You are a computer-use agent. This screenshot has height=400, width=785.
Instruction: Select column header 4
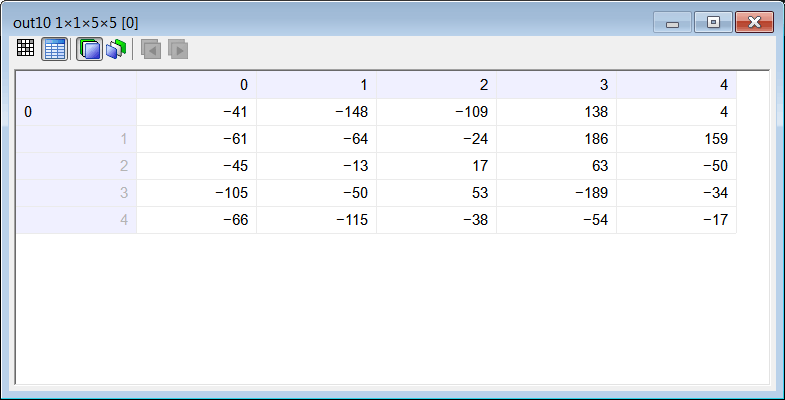[x=676, y=85]
